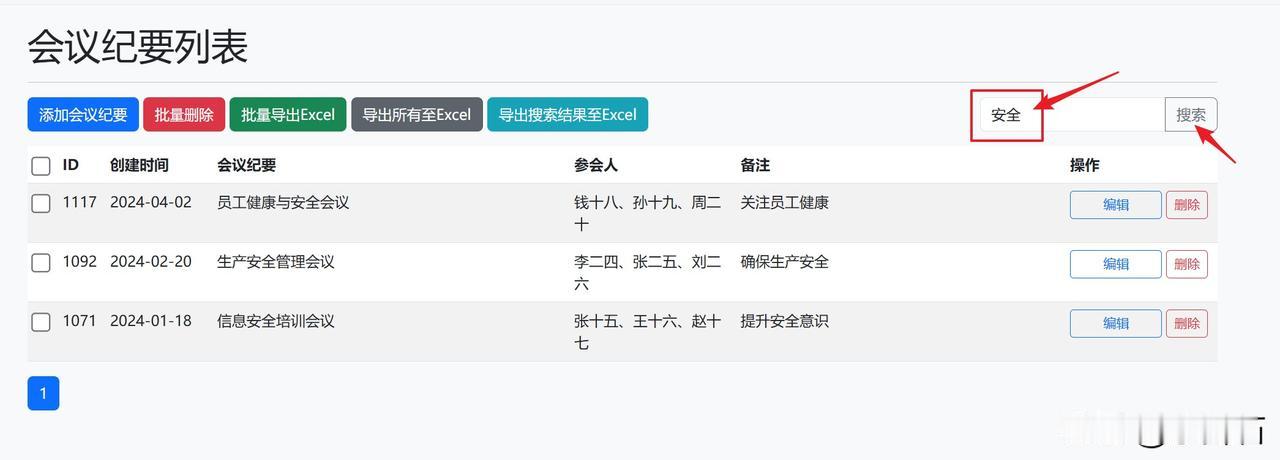Check the box for record 1071
Screen dimensions: 1280x460
[41, 322]
